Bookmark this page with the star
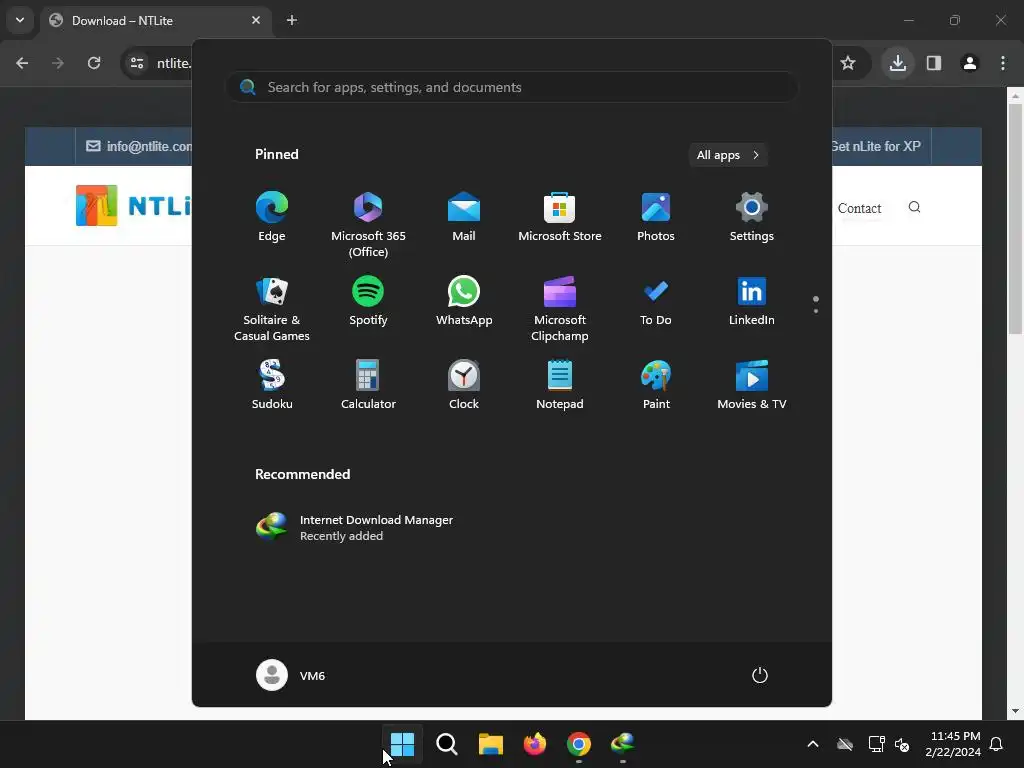The height and width of the screenshot is (768, 1024). pos(848,63)
